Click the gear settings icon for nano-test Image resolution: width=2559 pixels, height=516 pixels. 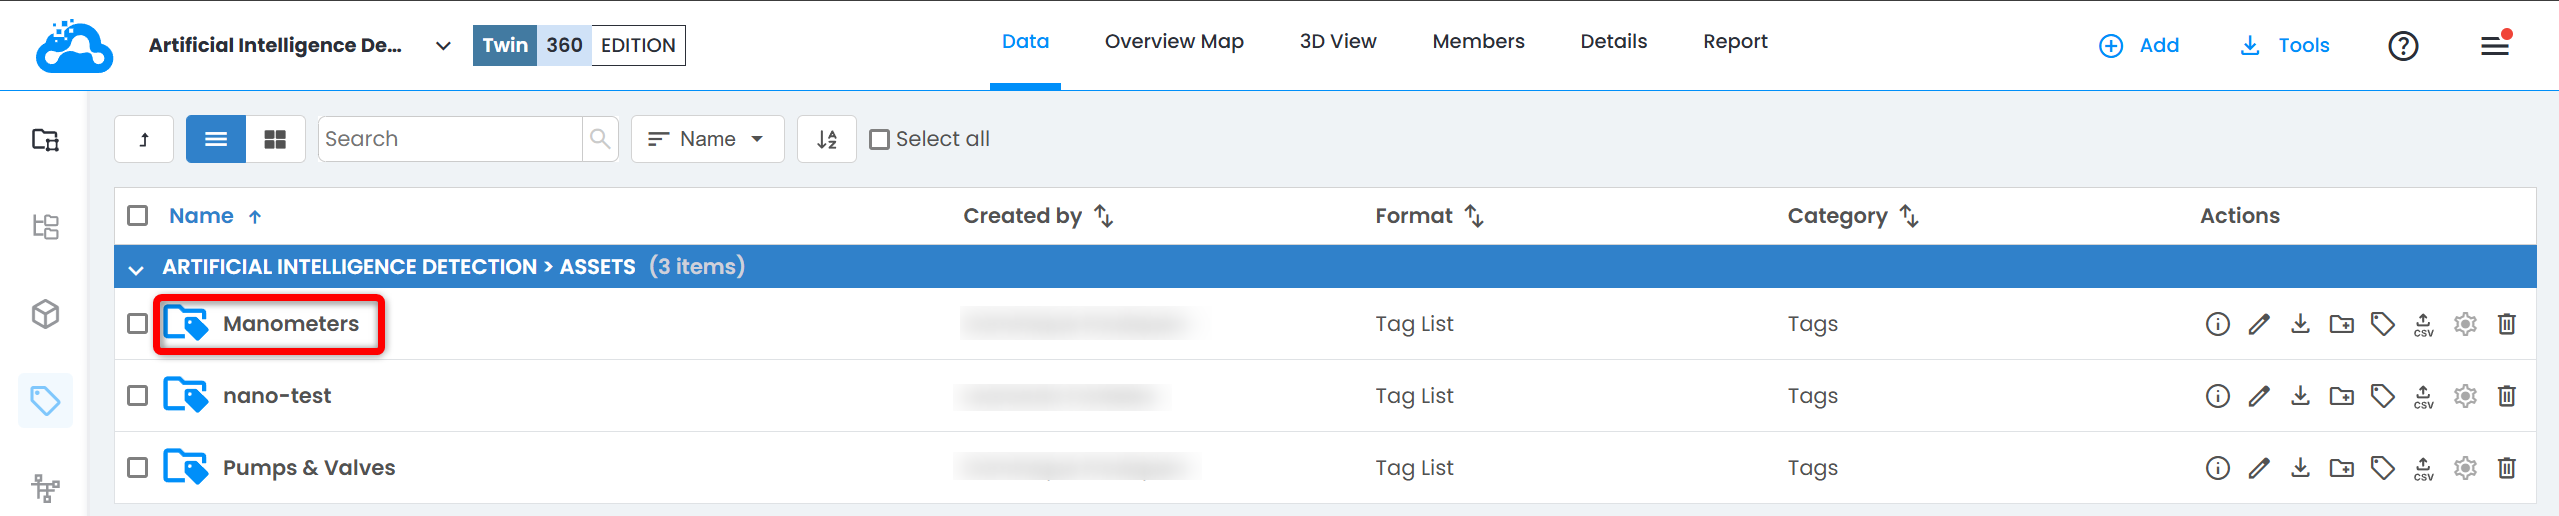point(2465,396)
